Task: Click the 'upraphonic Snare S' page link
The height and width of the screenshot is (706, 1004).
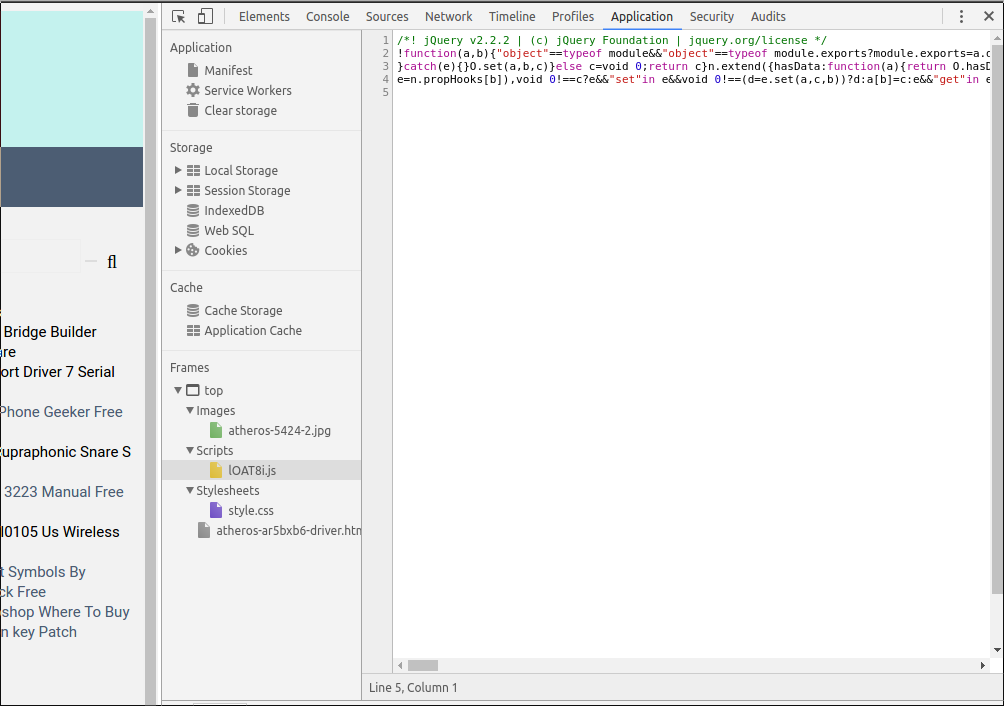Action: 65,452
